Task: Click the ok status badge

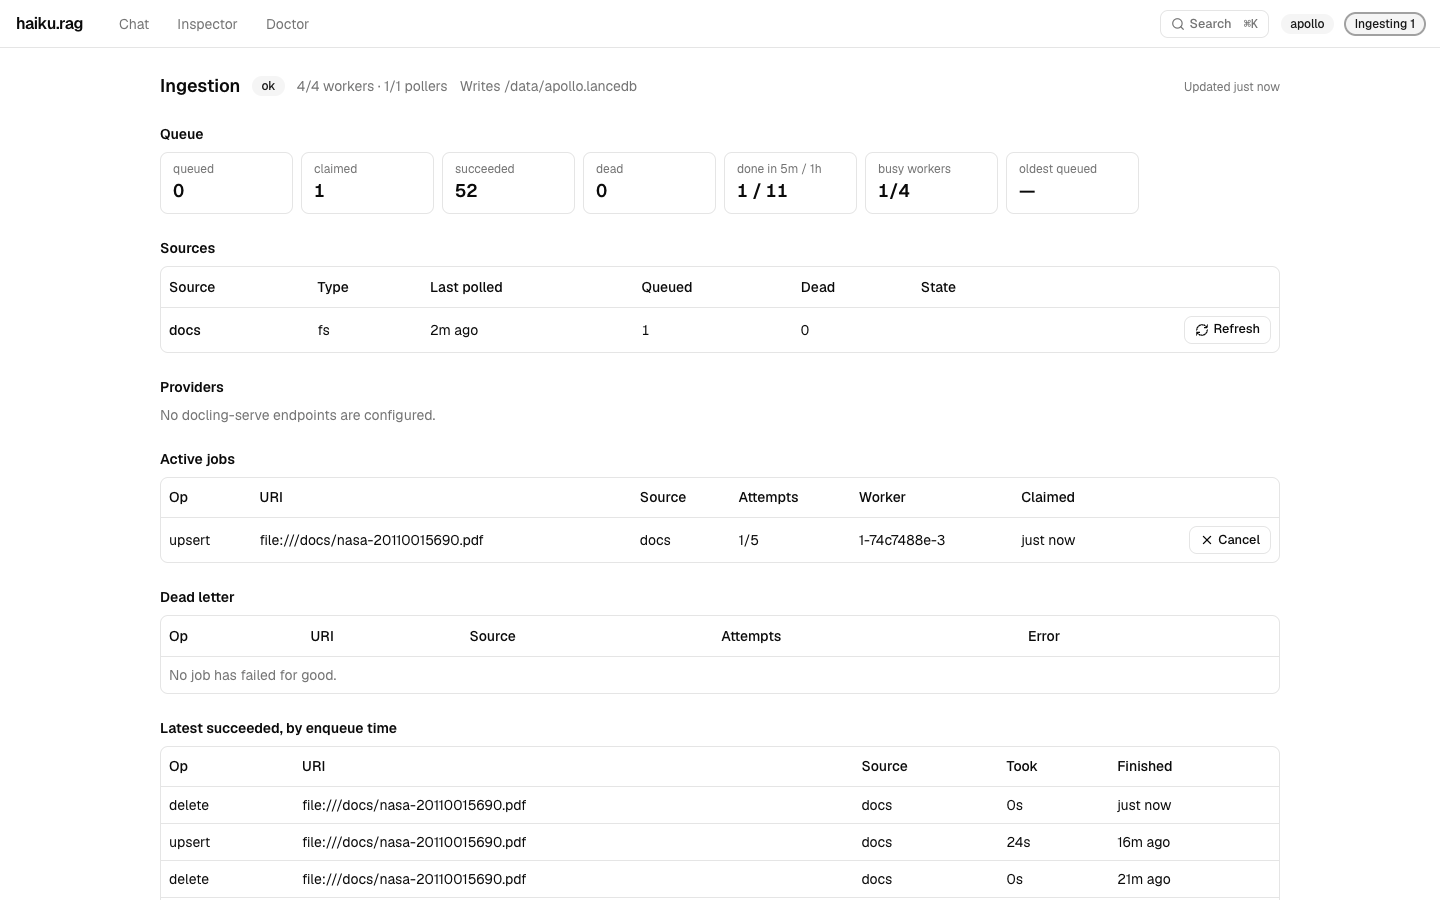Action: tap(268, 86)
